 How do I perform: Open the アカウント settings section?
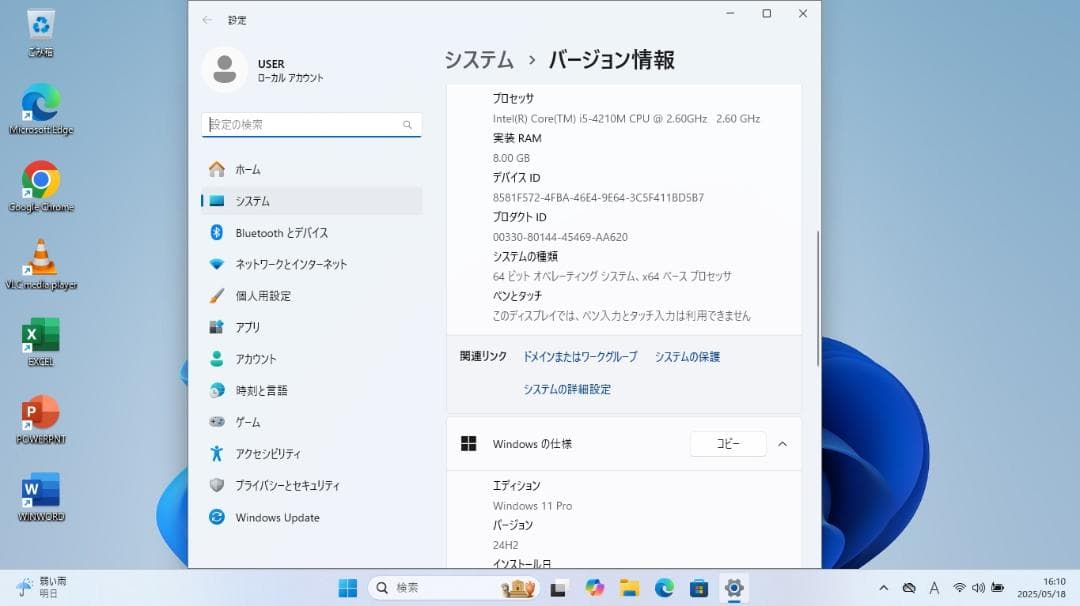pyautogui.click(x=257, y=359)
